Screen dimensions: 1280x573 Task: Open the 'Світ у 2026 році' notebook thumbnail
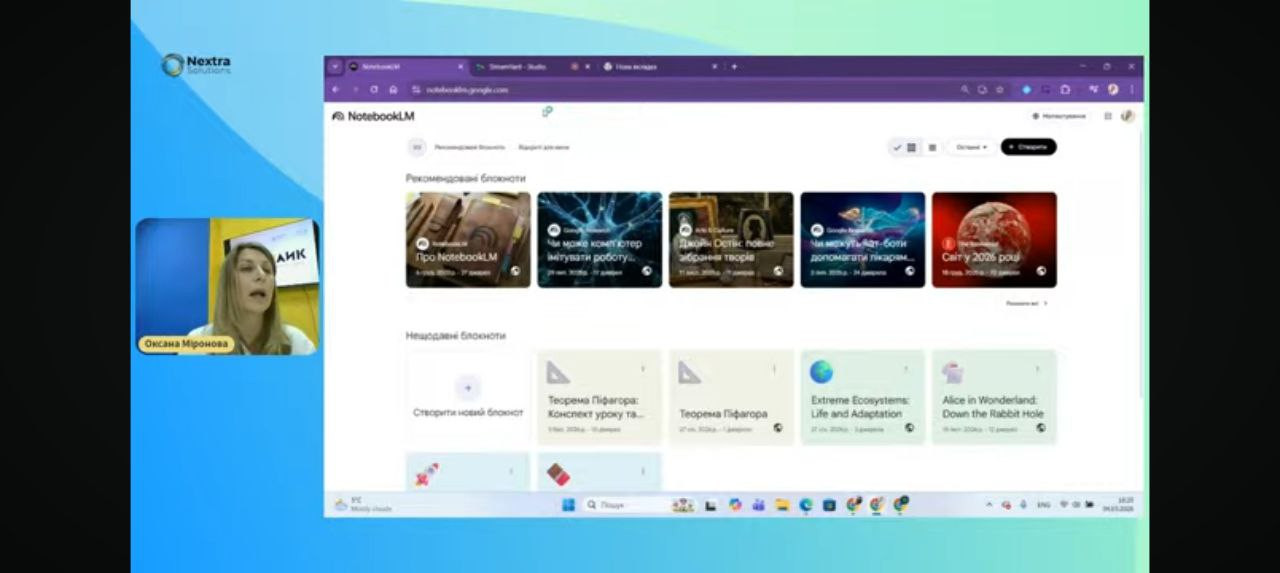coord(994,239)
